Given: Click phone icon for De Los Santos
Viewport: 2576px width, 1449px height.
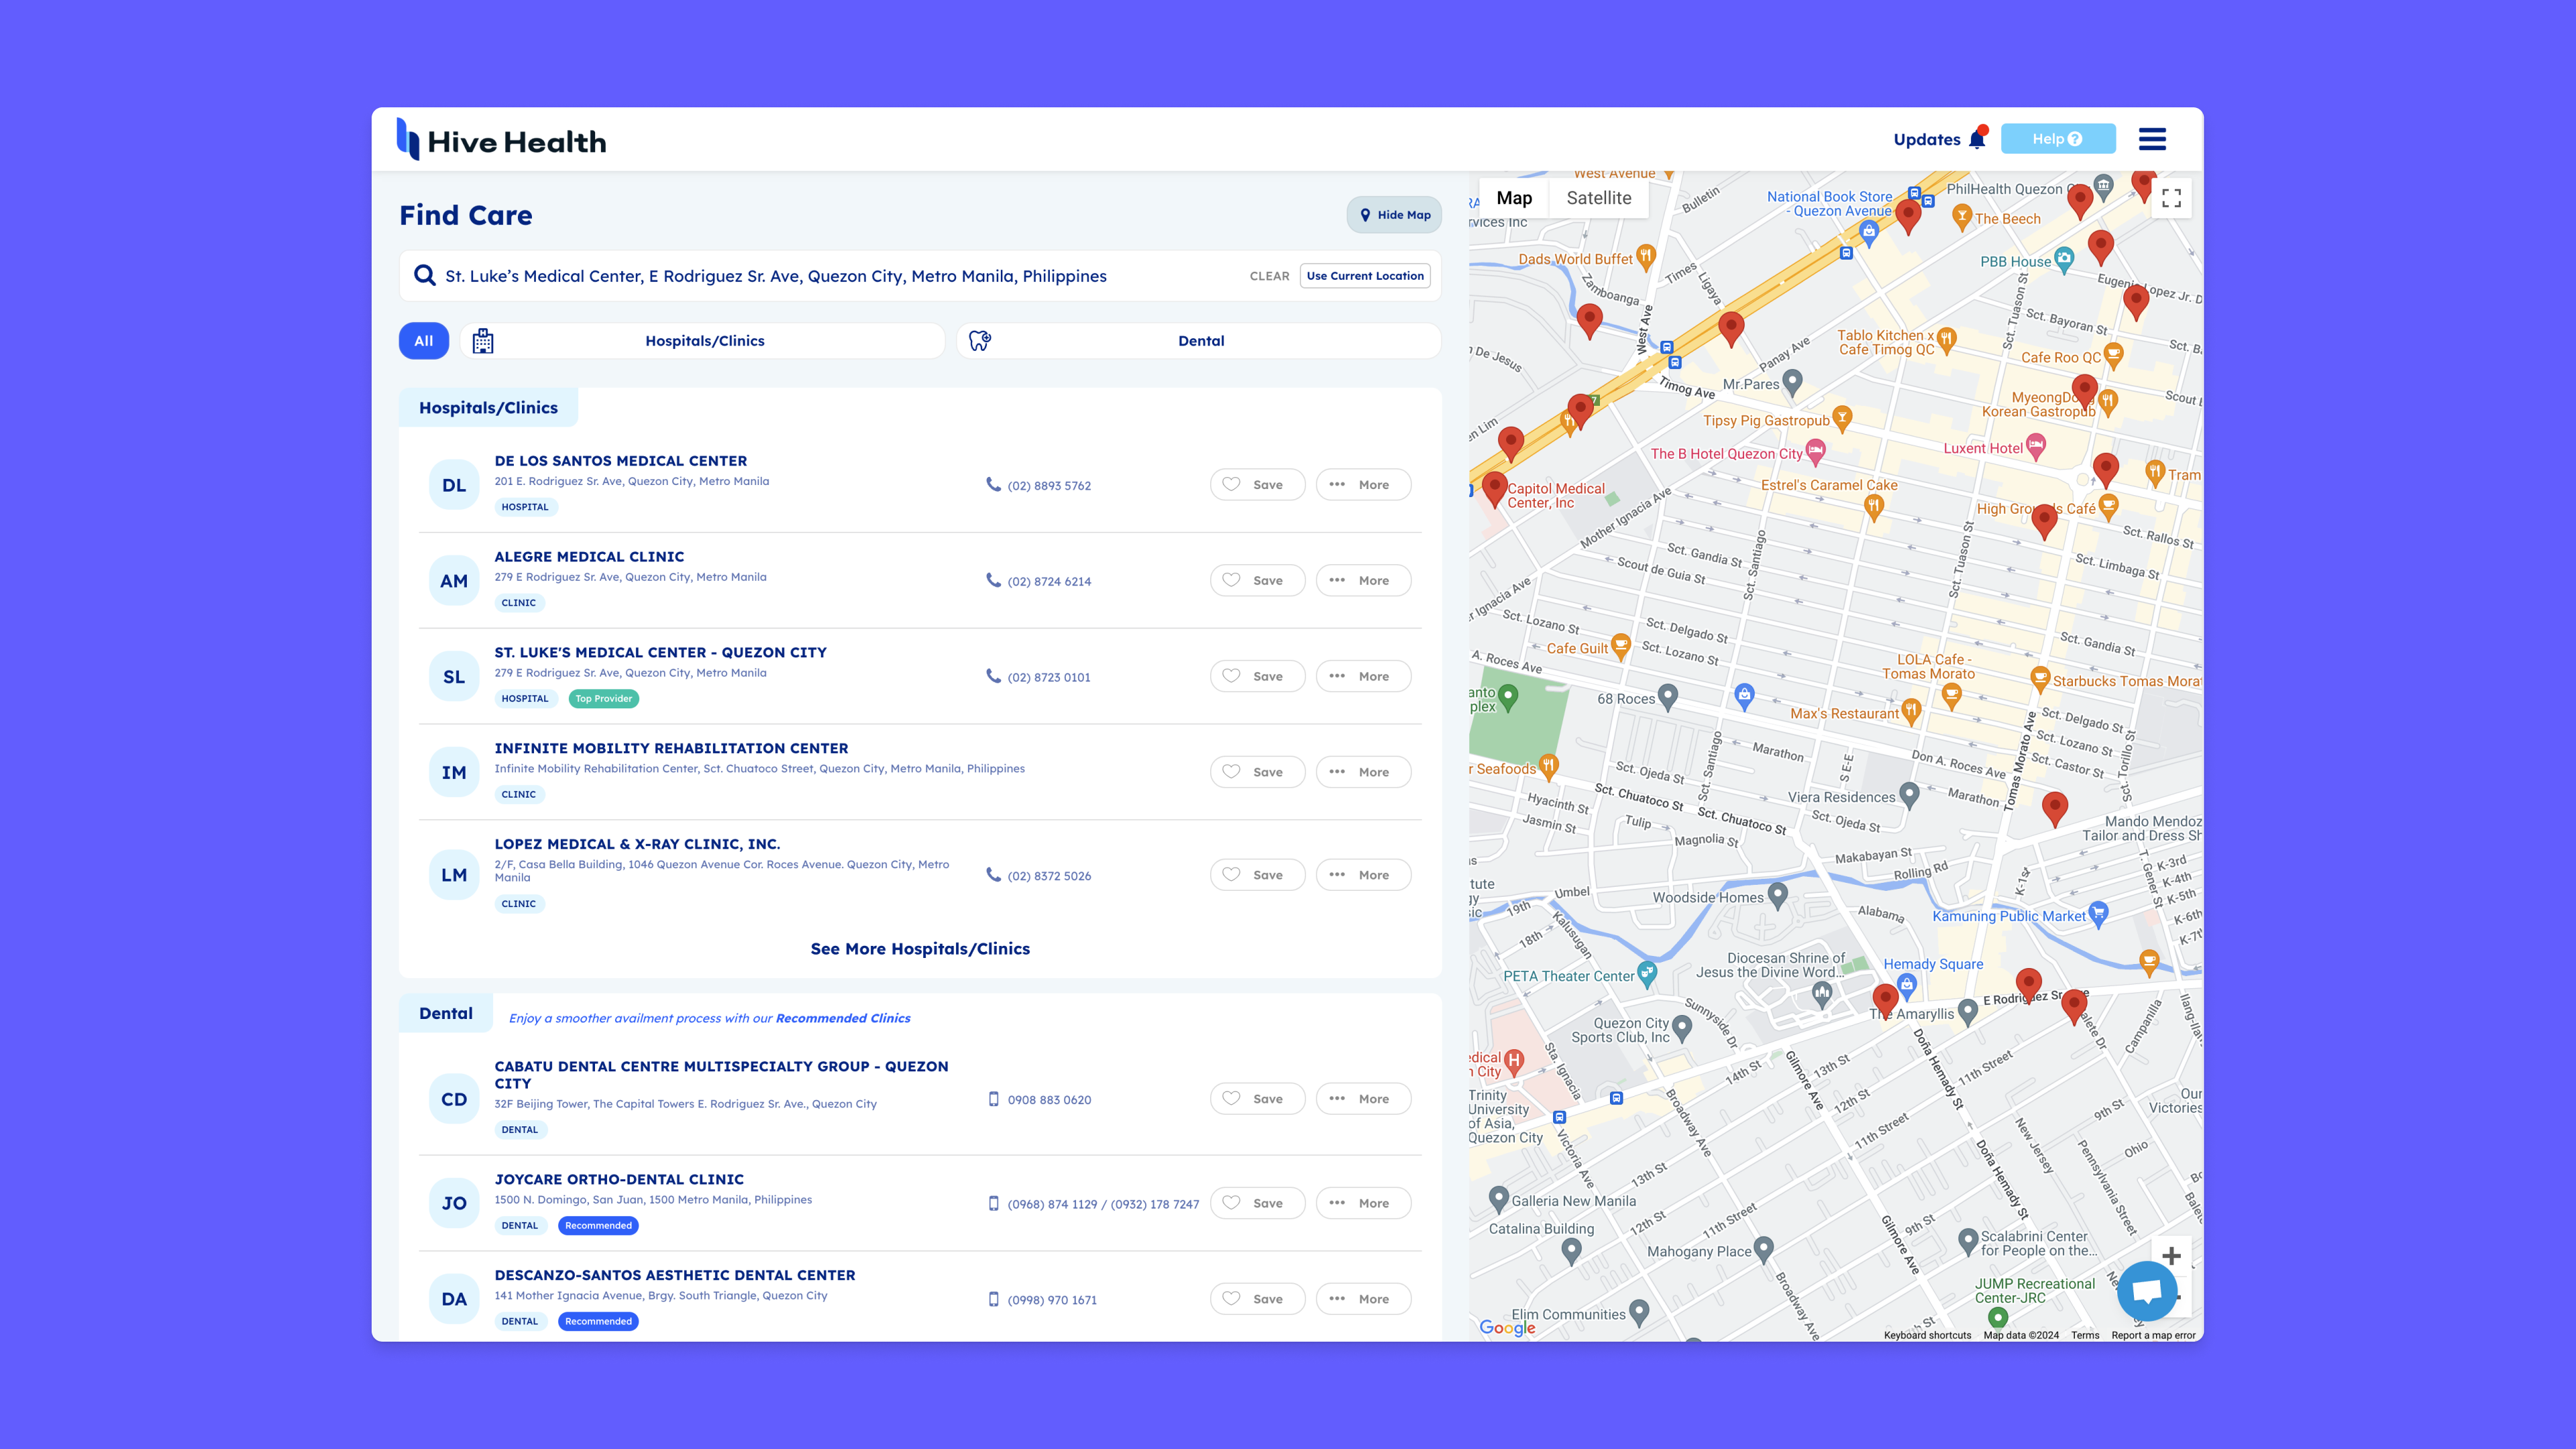Looking at the screenshot, I should click(x=993, y=484).
